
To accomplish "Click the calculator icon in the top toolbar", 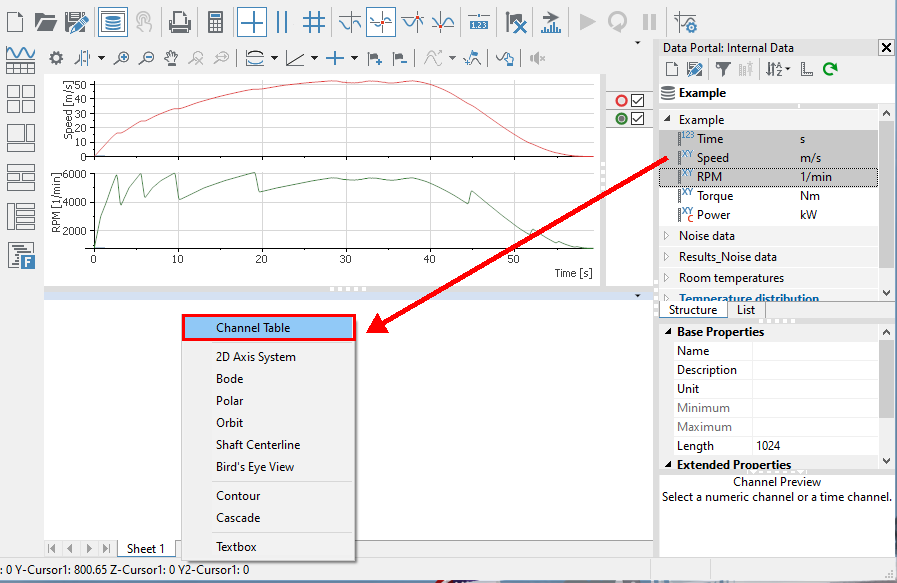I will coord(215,20).
